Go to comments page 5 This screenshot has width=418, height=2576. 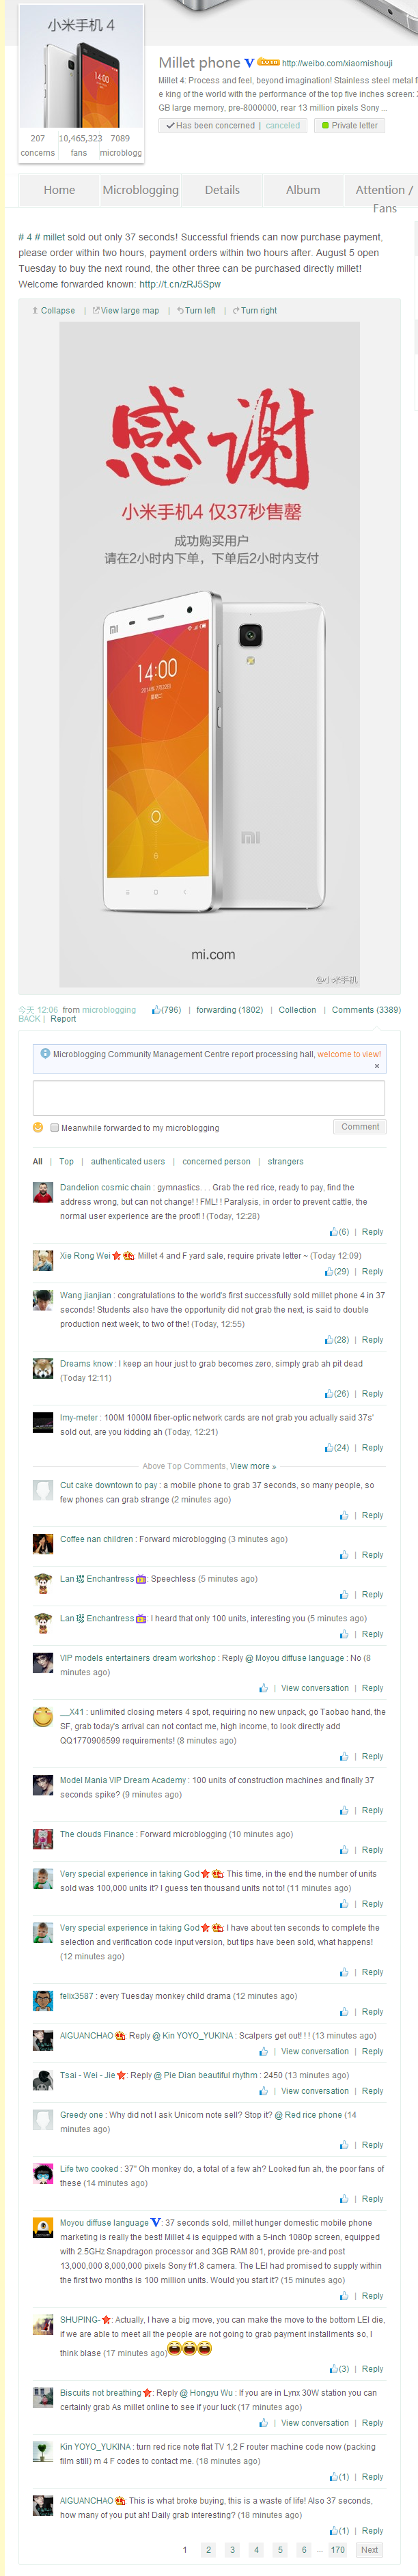280,2550
